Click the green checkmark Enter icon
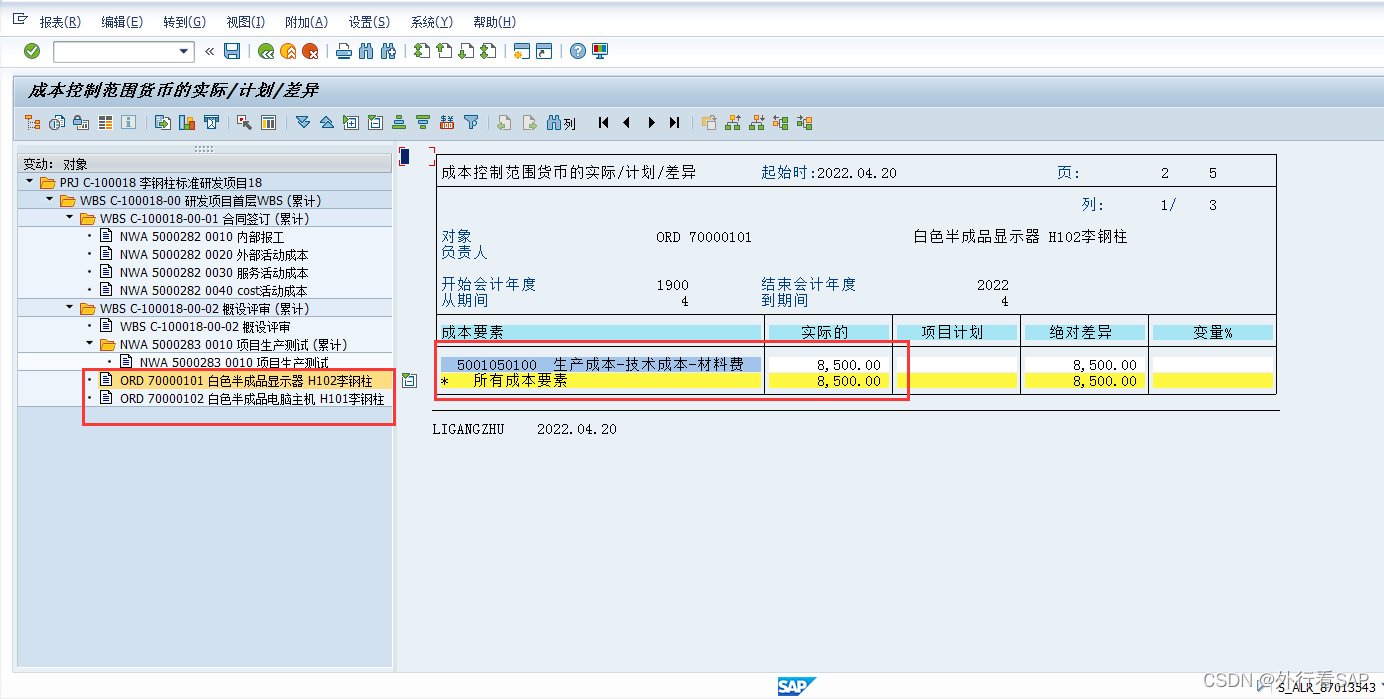This screenshot has width=1384, height=699. point(32,51)
